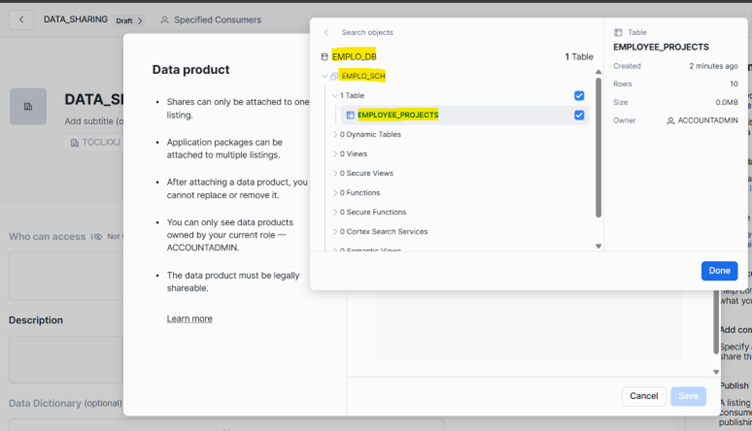This screenshot has height=431, width=752.
Task: Click the ACCOUNTADMIN owner user icon
Action: [670, 121]
